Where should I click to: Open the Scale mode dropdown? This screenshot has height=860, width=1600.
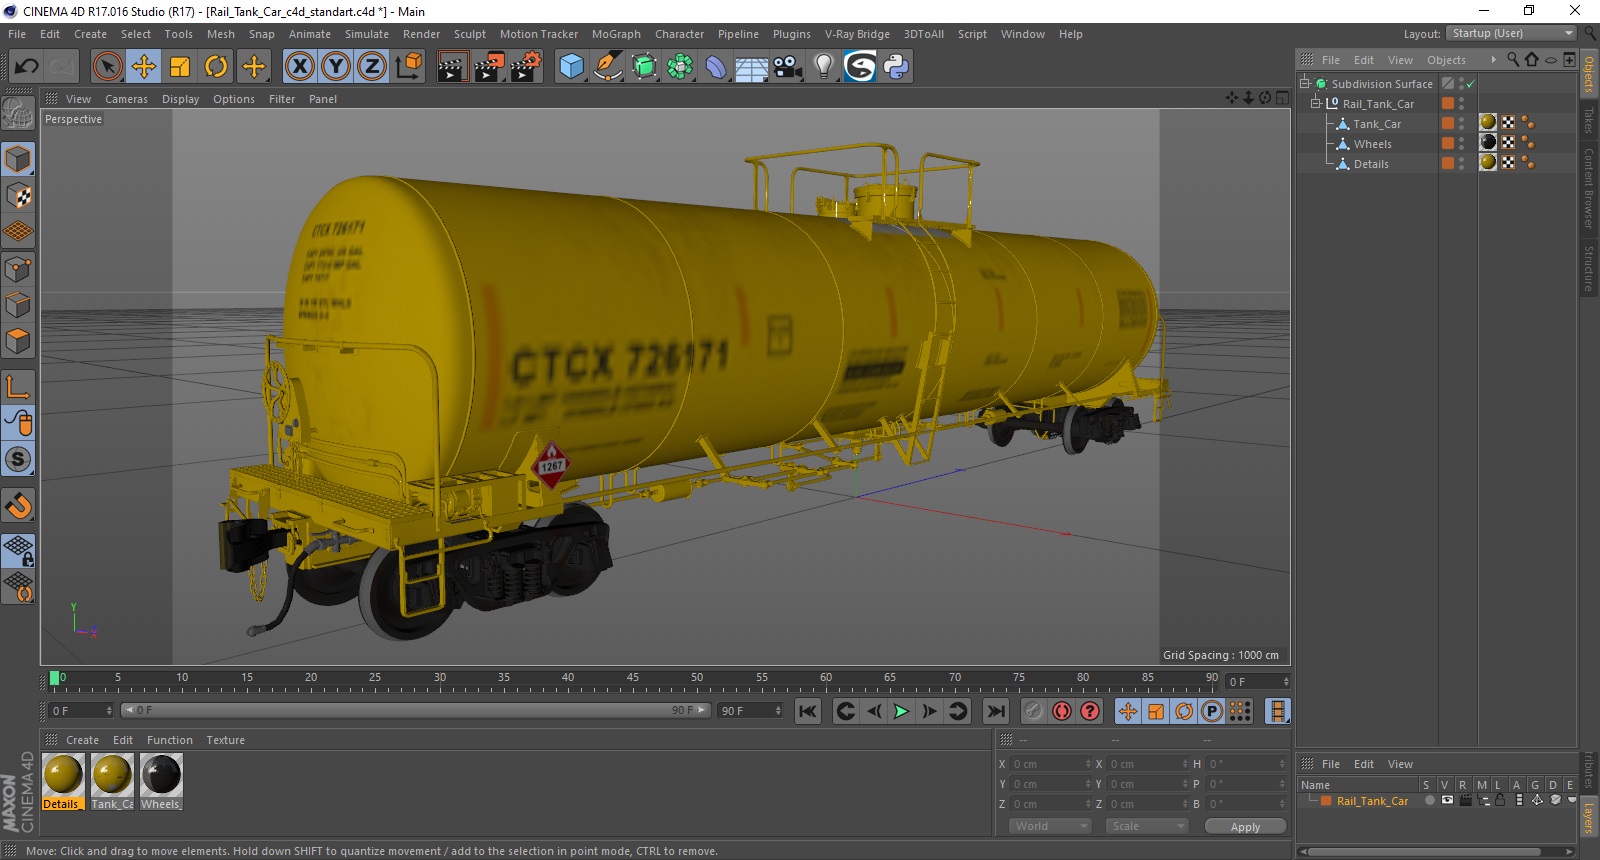(1146, 827)
